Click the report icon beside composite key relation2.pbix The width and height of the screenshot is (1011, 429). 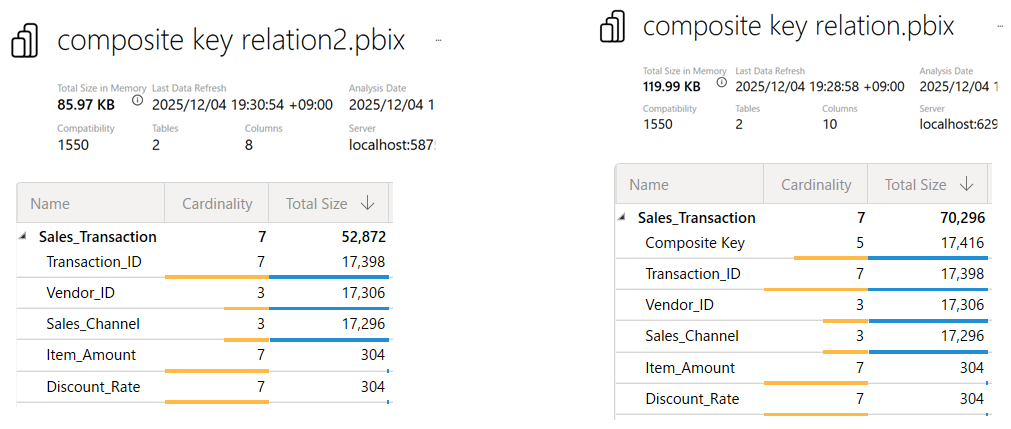coord(26,42)
